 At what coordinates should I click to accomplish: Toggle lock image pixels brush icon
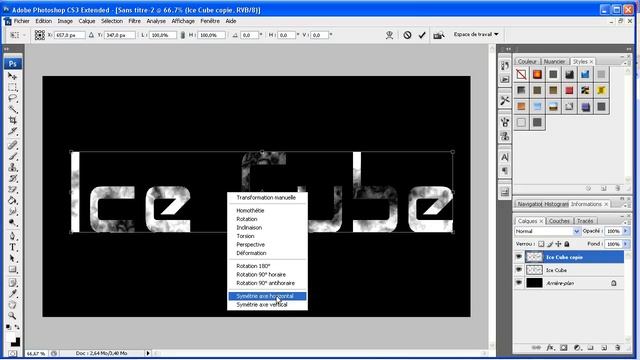pos(550,244)
